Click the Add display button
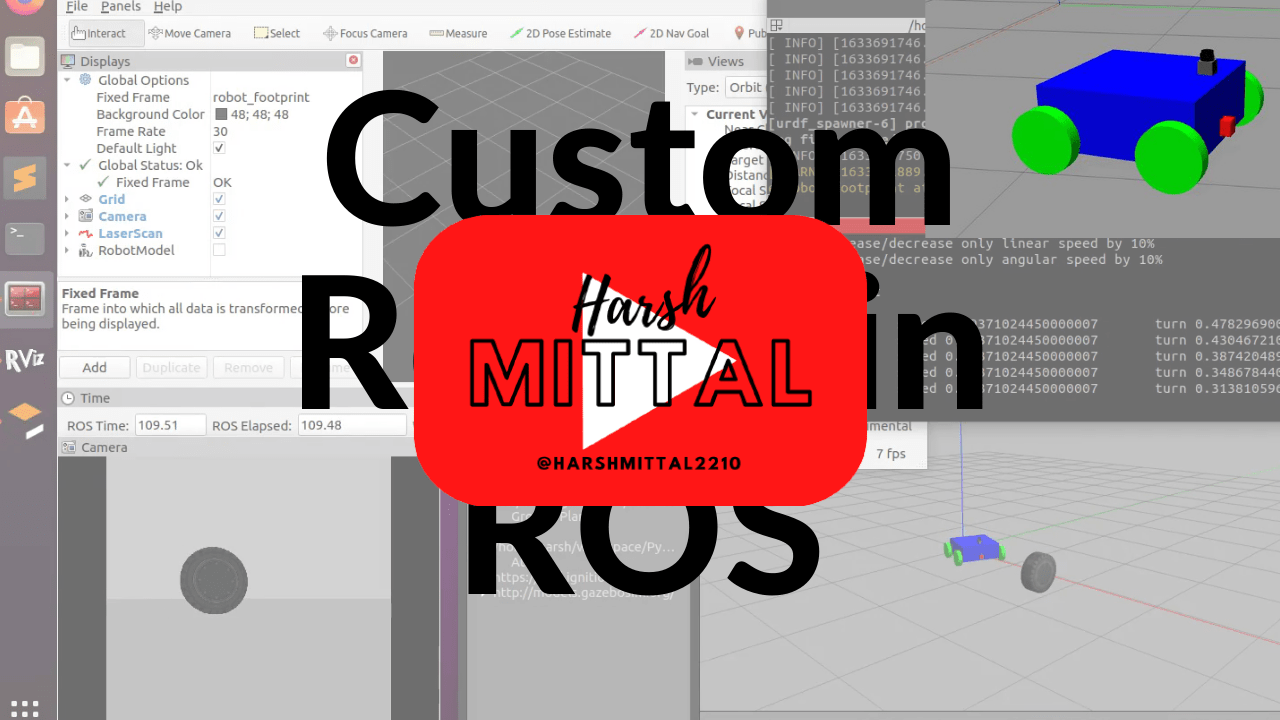Viewport: 1280px width, 720px height. click(x=95, y=367)
